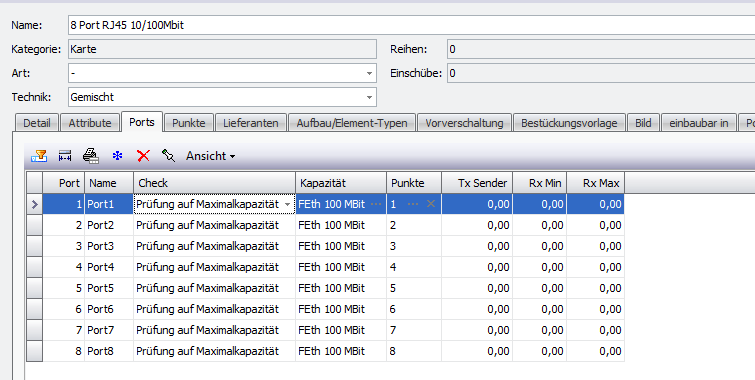The width and height of the screenshot is (755, 380).
Task: Click the Port7 name cell
Action: [109, 330]
